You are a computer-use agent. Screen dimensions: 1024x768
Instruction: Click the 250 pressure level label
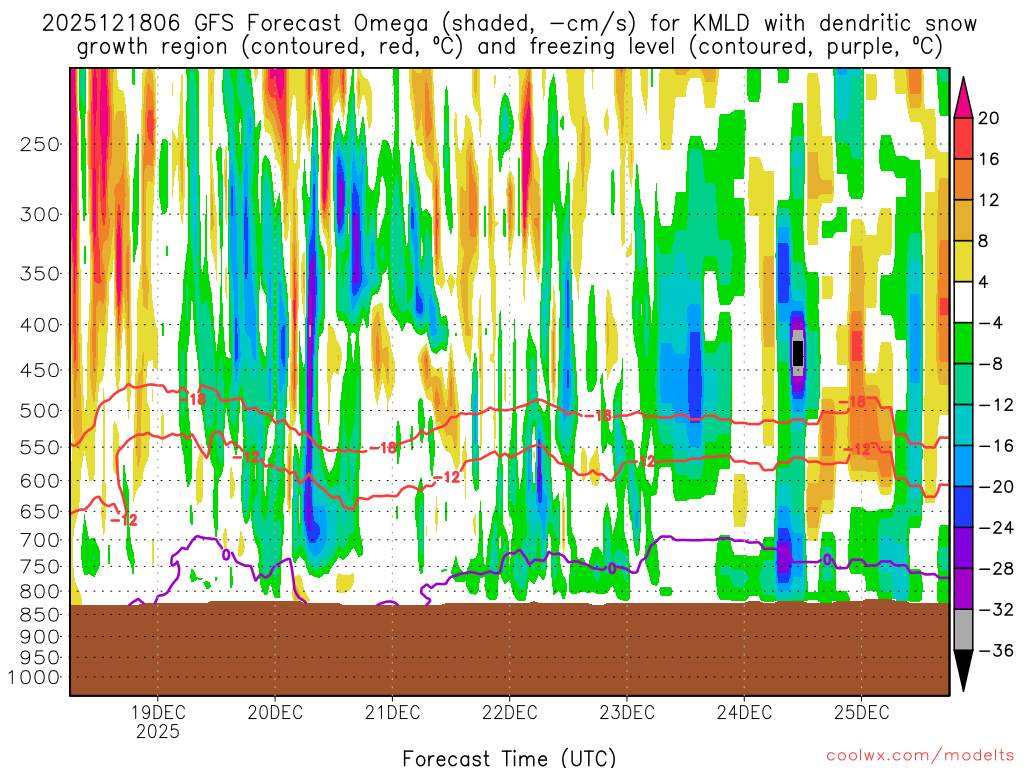point(40,144)
